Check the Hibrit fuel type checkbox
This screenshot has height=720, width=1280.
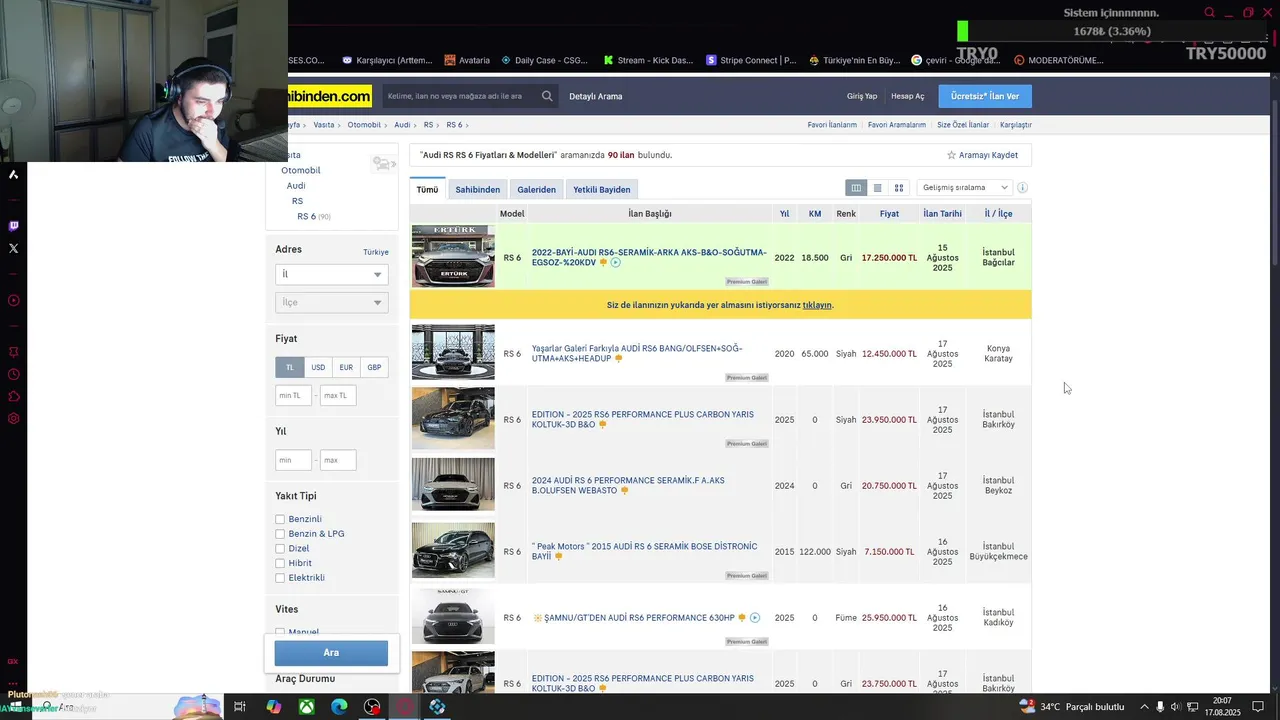[x=280, y=563]
